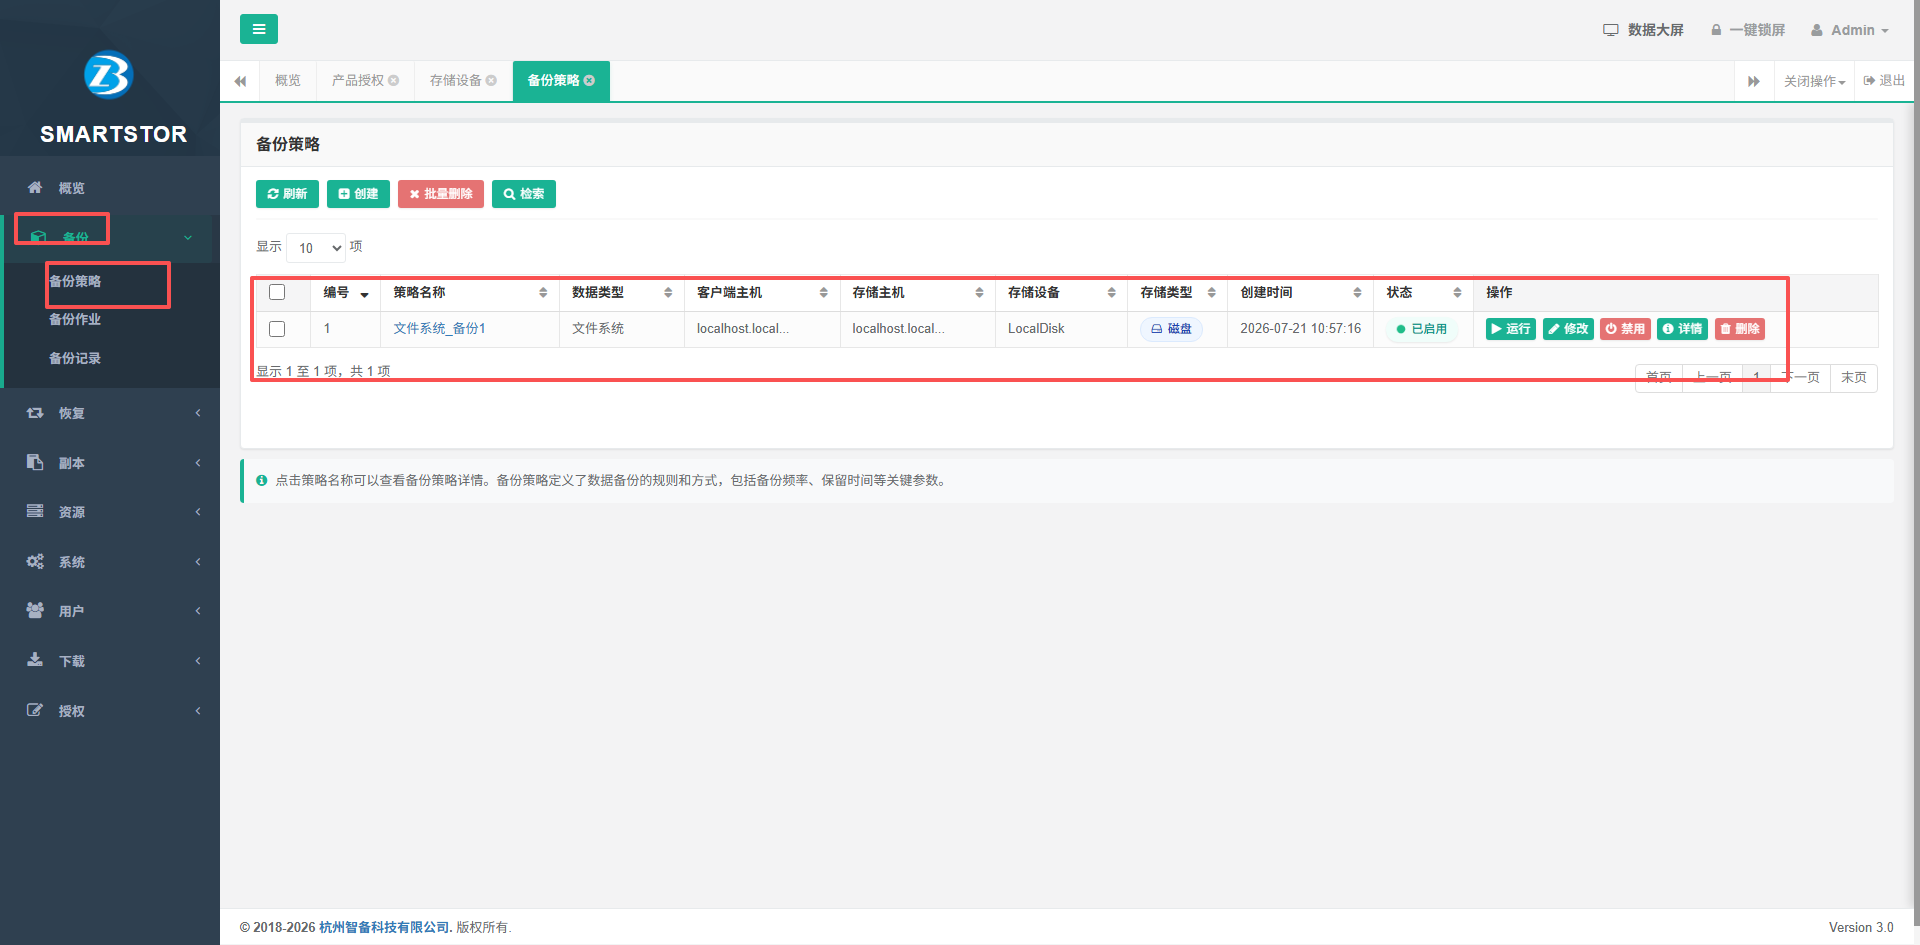Expand the 副本 menu chevron
This screenshot has height=945, width=1920.
pos(198,462)
